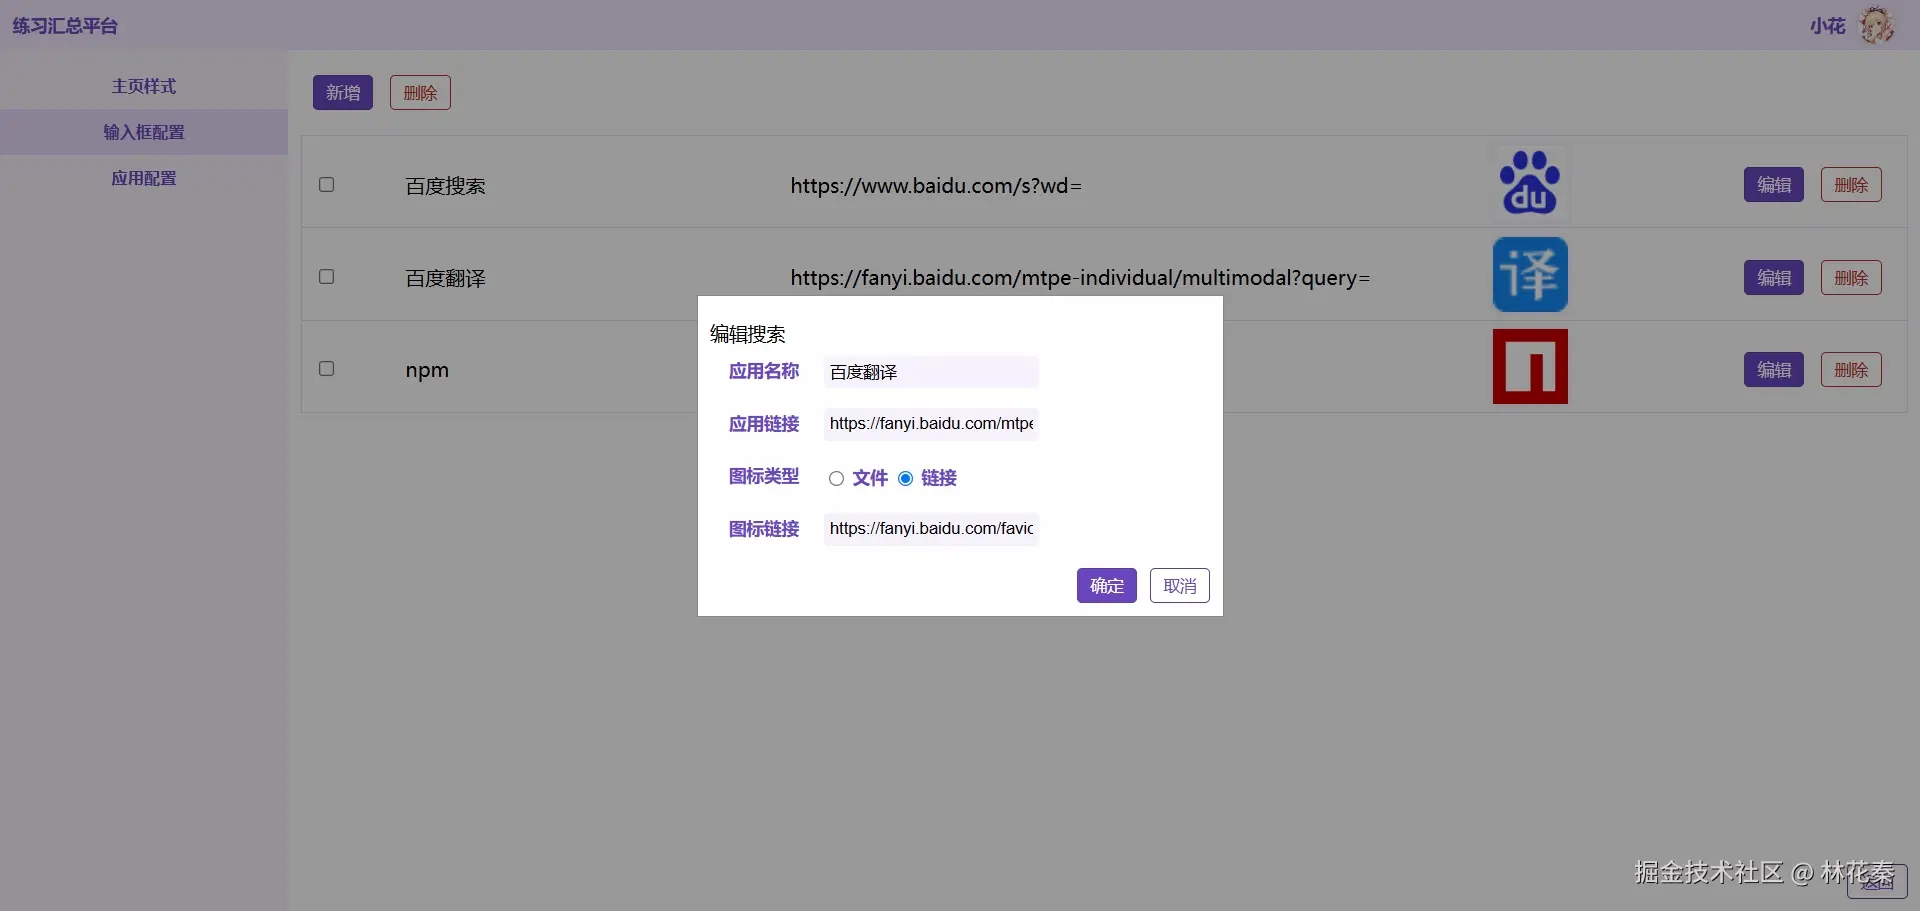This screenshot has width=1920, height=911.
Task: Check the 百度搜索 row checkbox
Action: (325, 184)
